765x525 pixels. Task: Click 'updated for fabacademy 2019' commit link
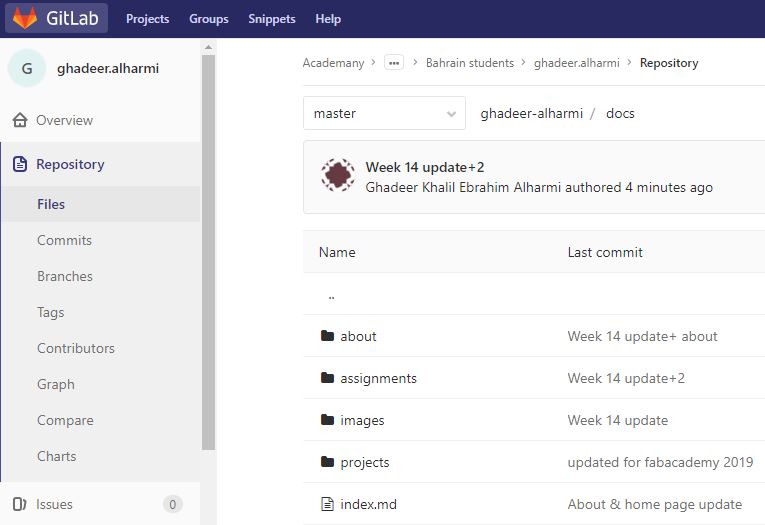(661, 462)
